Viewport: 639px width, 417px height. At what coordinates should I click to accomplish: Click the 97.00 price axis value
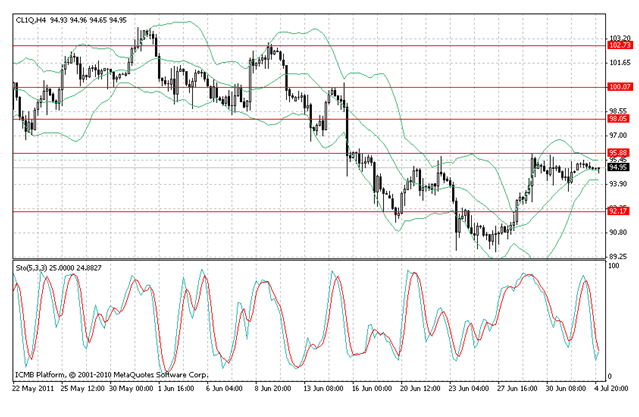[620, 135]
